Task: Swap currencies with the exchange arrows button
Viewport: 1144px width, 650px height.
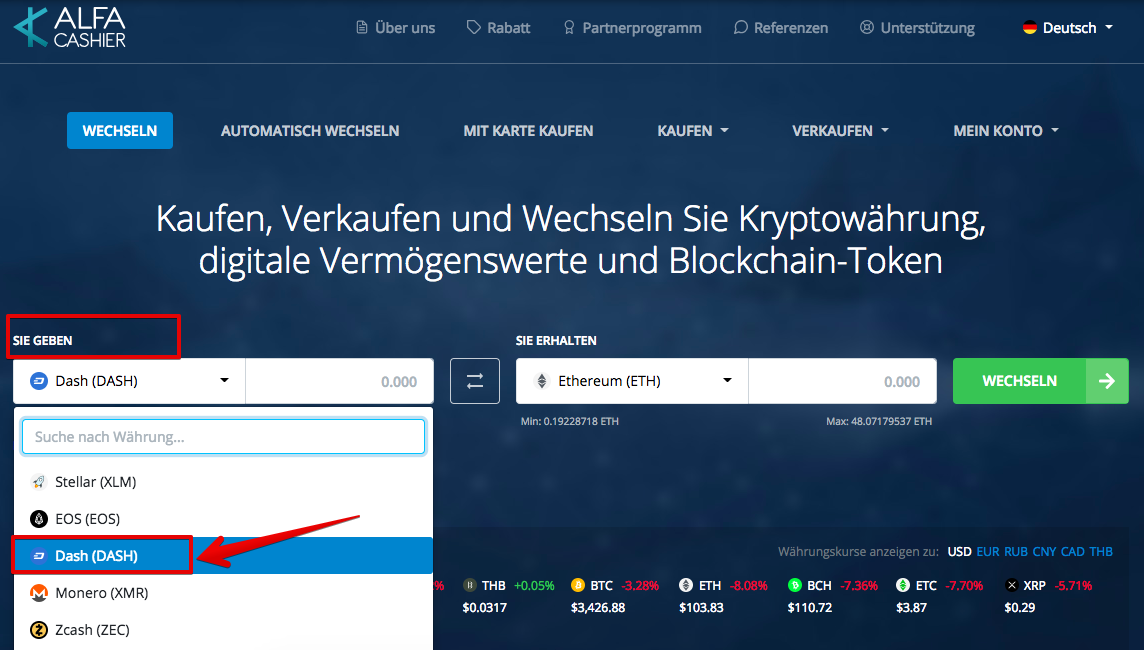Action: 475,381
